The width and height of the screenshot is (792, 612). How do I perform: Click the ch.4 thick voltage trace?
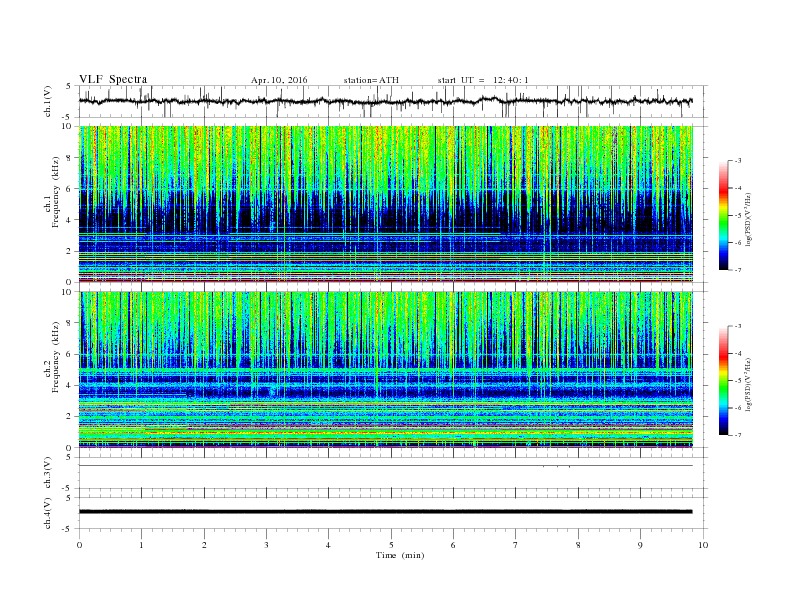click(x=385, y=512)
